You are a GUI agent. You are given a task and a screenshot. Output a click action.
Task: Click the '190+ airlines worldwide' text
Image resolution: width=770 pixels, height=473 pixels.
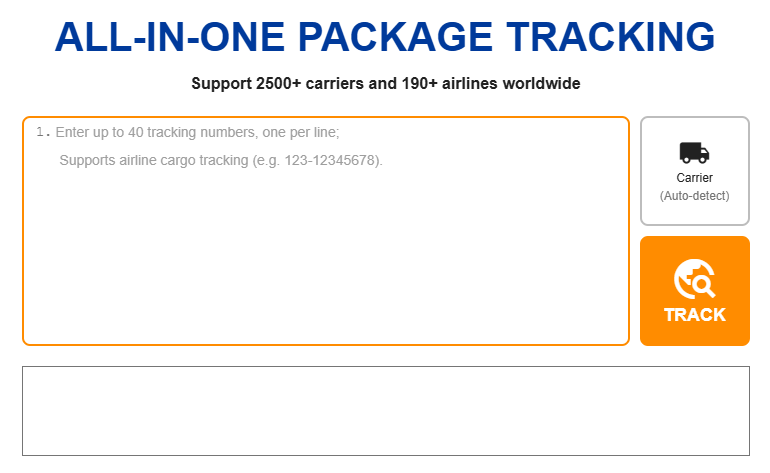point(491,83)
